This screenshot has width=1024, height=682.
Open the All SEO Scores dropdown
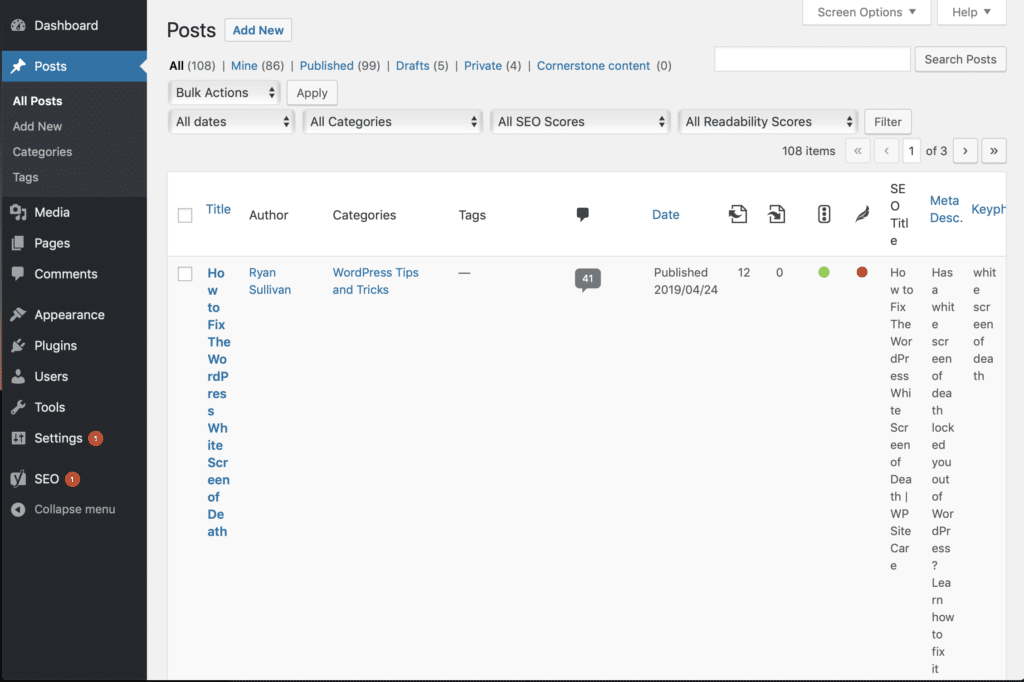pyautogui.click(x=581, y=122)
